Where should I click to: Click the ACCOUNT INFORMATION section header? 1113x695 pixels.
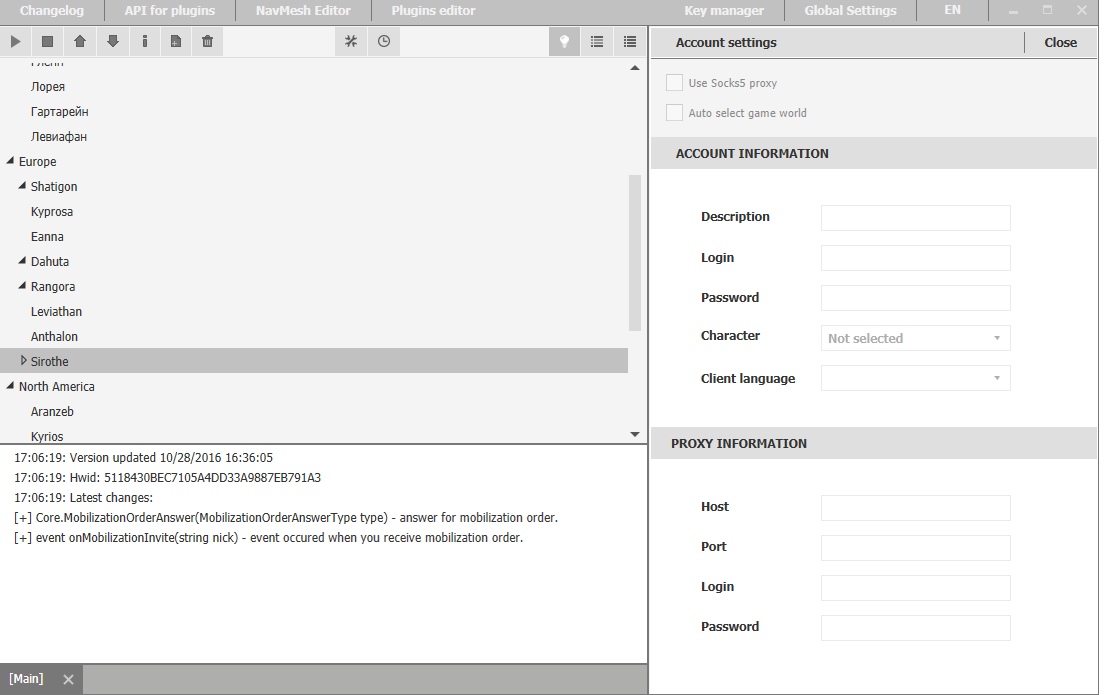(x=874, y=153)
